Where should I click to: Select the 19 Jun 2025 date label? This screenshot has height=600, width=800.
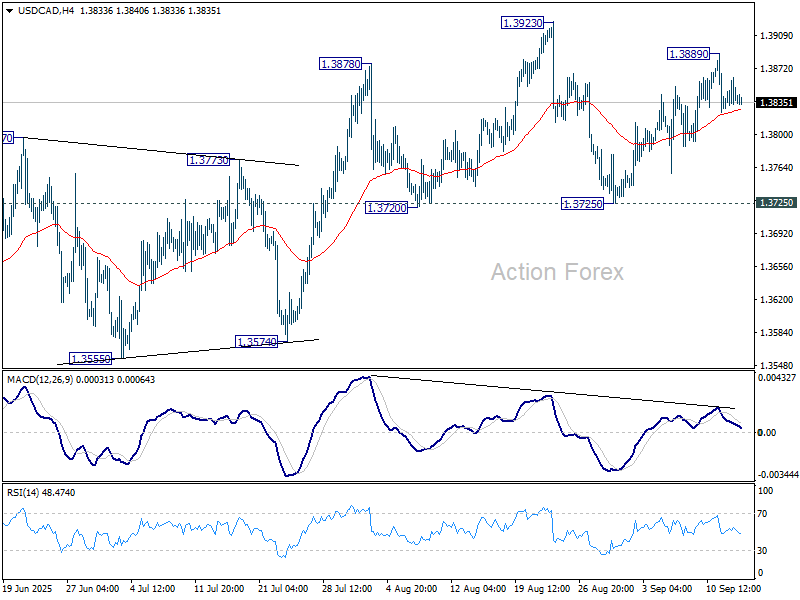pyautogui.click(x=27, y=589)
